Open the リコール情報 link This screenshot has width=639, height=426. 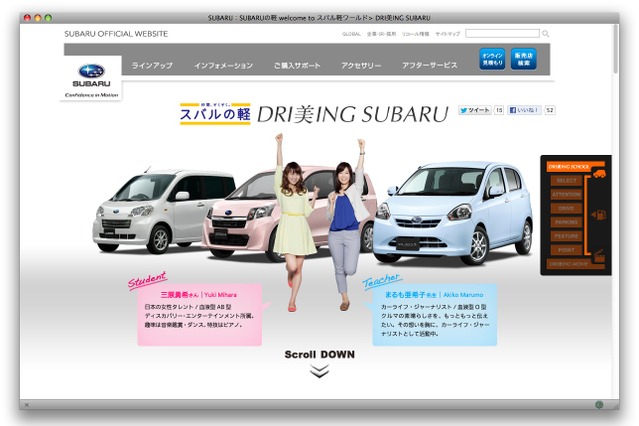click(415, 34)
